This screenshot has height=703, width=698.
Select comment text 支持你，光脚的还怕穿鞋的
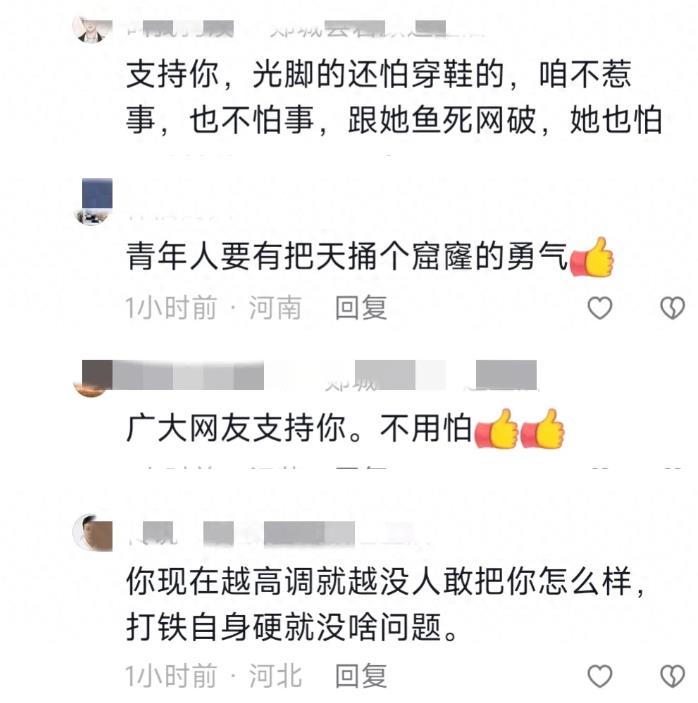315,74
